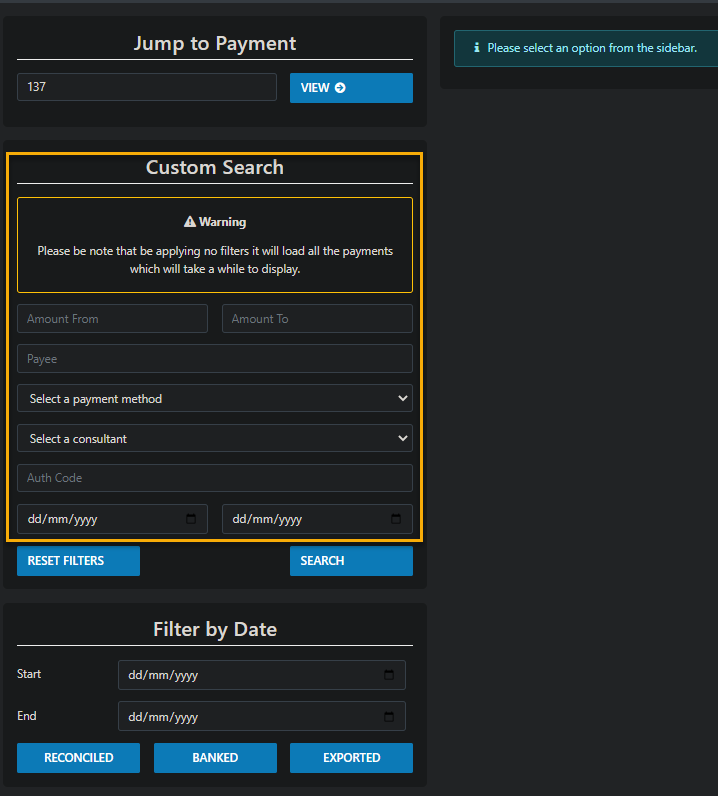Expand the payment method dropdown
Screen dimensions: 718x796
214,399
